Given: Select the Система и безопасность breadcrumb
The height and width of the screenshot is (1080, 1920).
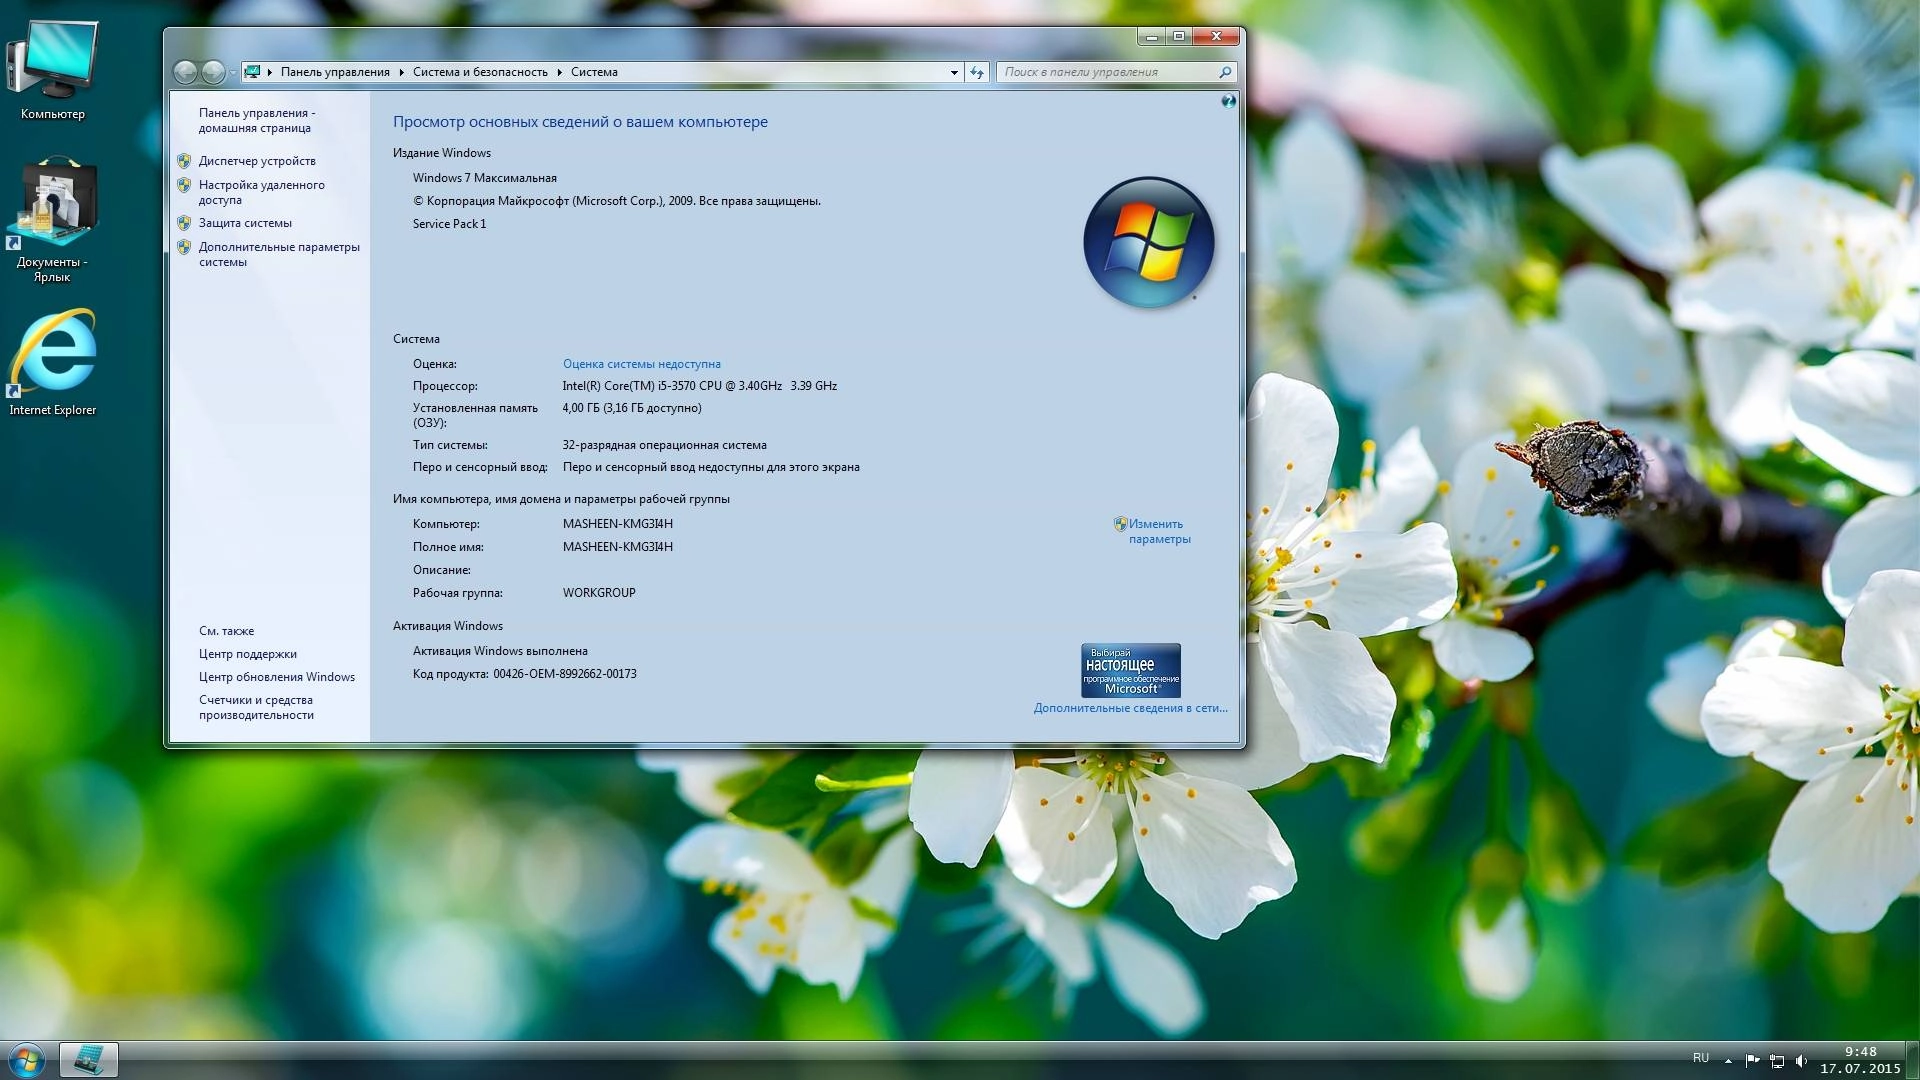Looking at the screenshot, I should click(480, 72).
